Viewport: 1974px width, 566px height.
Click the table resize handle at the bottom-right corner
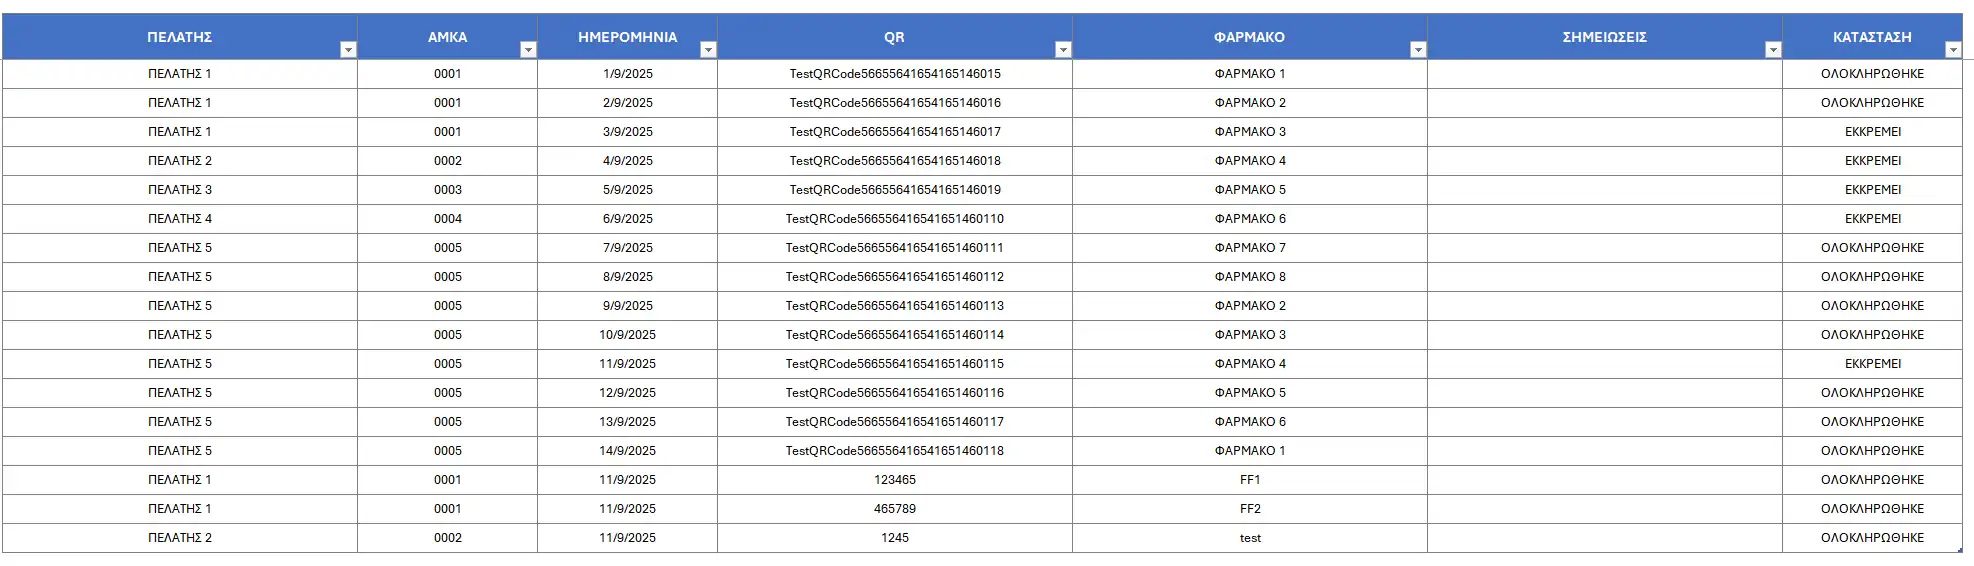1960,550
